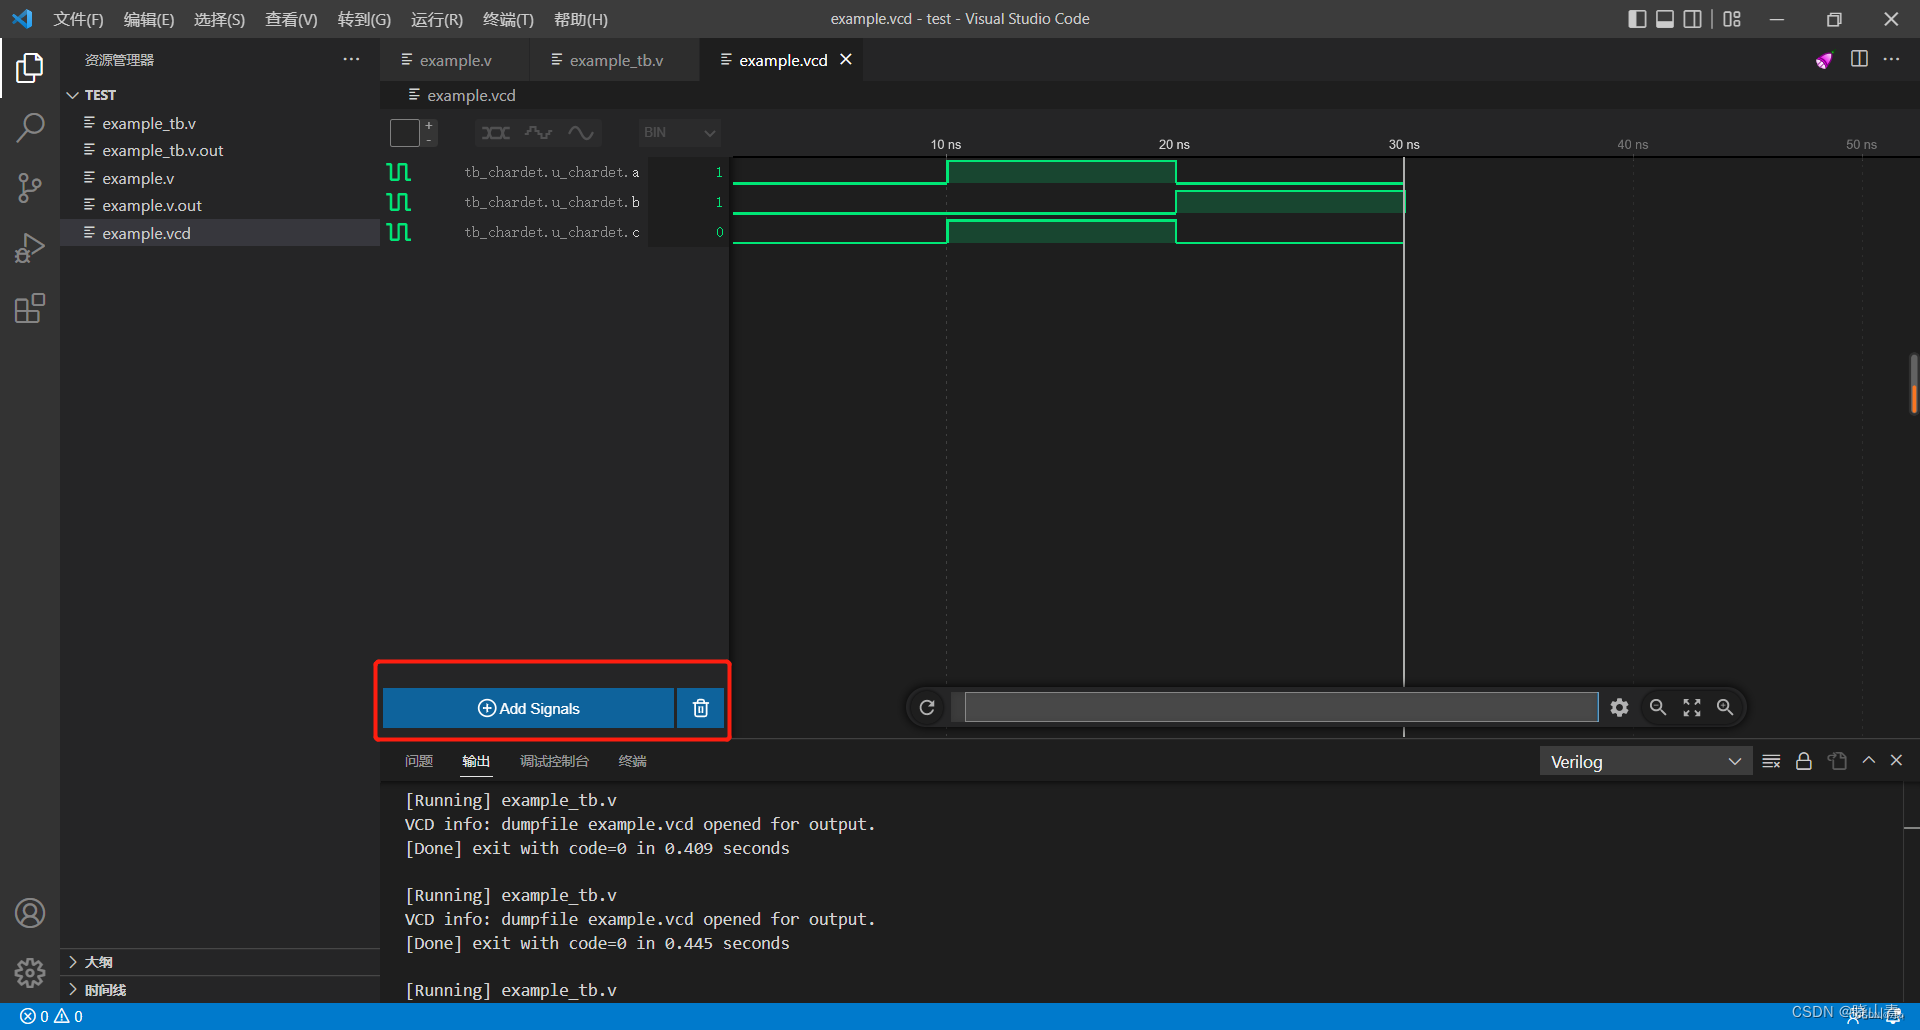Click the fit waveform to screen icon
This screenshot has height=1030, width=1920.
tap(1691, 707)
